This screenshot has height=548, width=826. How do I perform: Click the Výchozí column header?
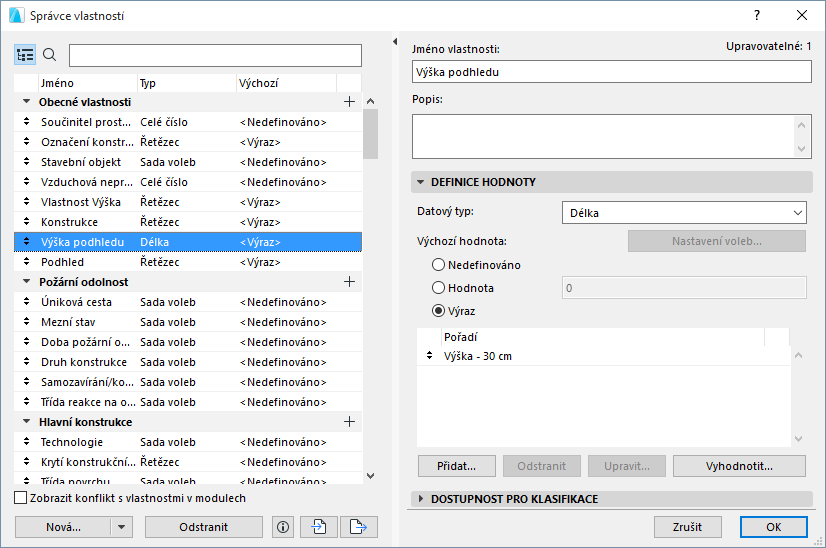287,83
